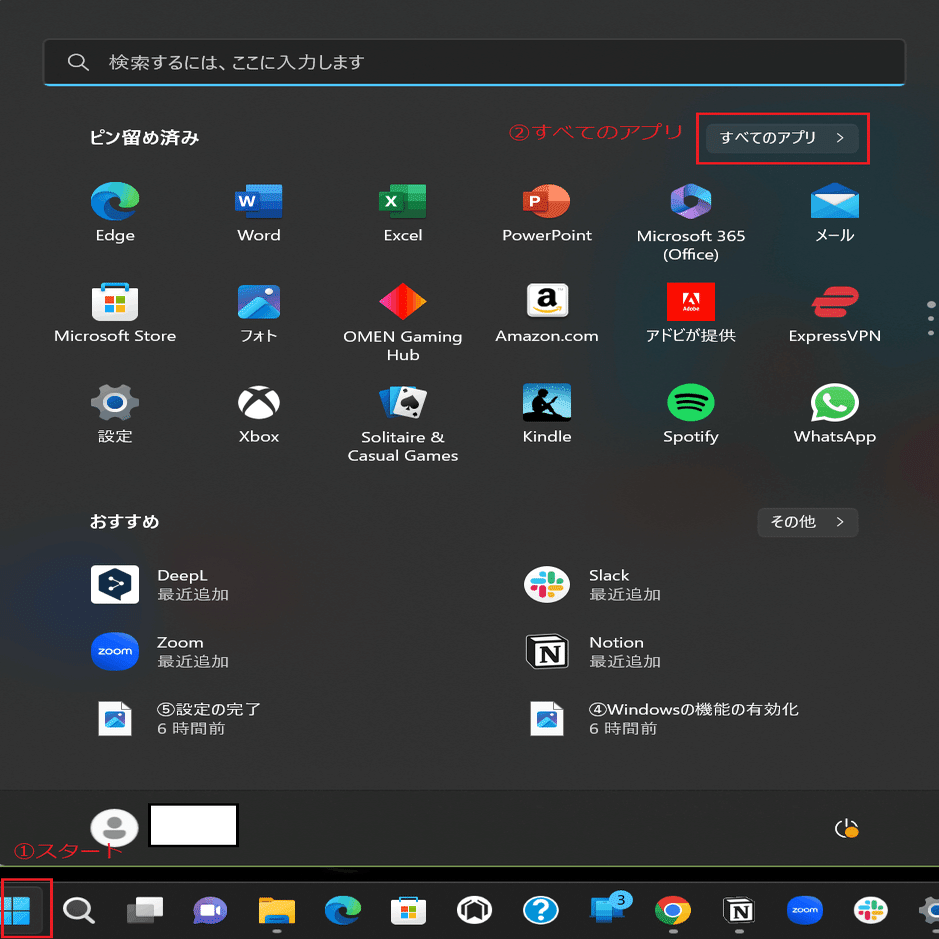Open WhatsApp

[x=834, y=413]
